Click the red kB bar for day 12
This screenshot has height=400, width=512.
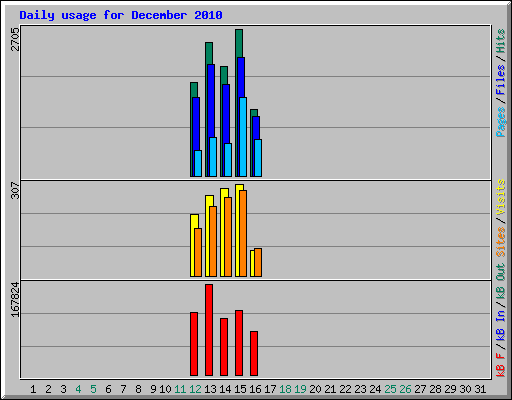(x=194, y=344)
